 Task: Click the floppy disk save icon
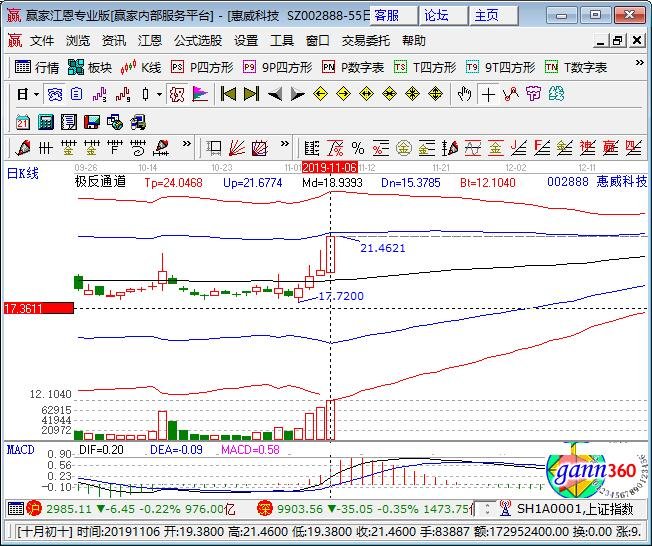(x=92, y=122)
